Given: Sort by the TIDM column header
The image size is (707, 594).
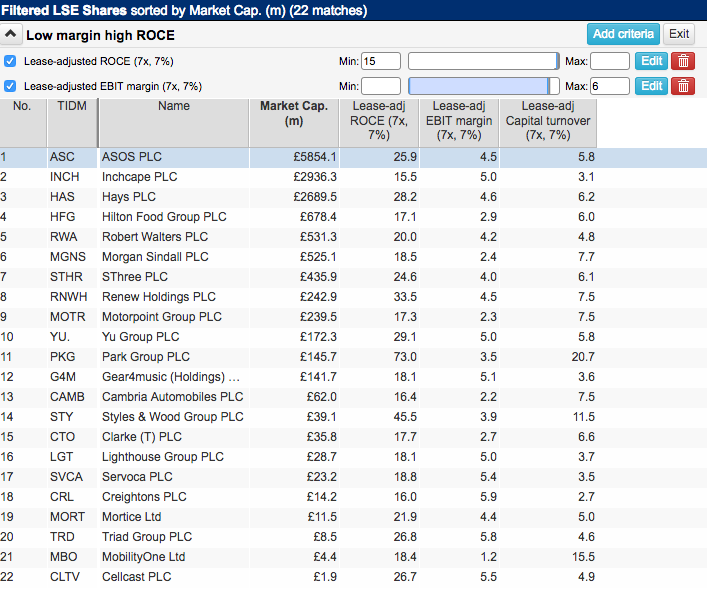Looking at the screenshot, I should click(x=72, y=123).
